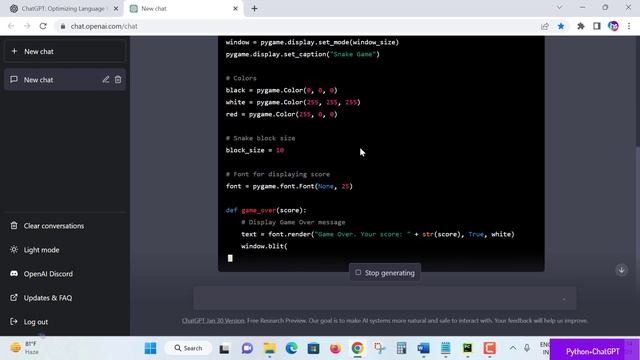The height and width of the screenshot is (360, 640).
Task: Click the '# Colors' comment line
Action: (241, 78)
